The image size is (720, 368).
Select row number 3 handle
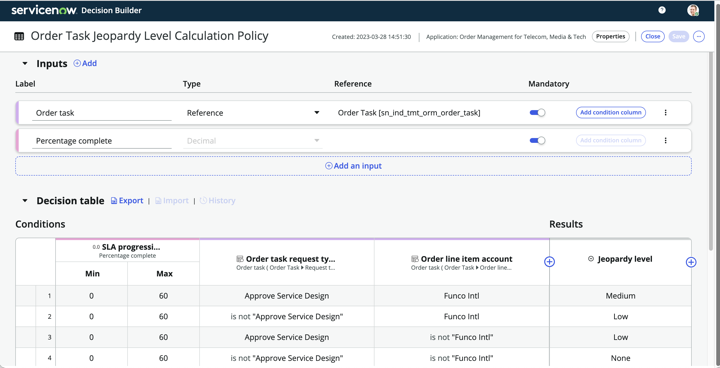(x=45, y=337)
